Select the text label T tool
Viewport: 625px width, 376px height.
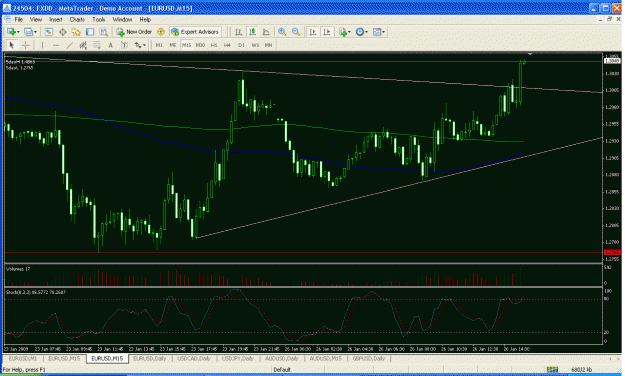coord(124,45)
